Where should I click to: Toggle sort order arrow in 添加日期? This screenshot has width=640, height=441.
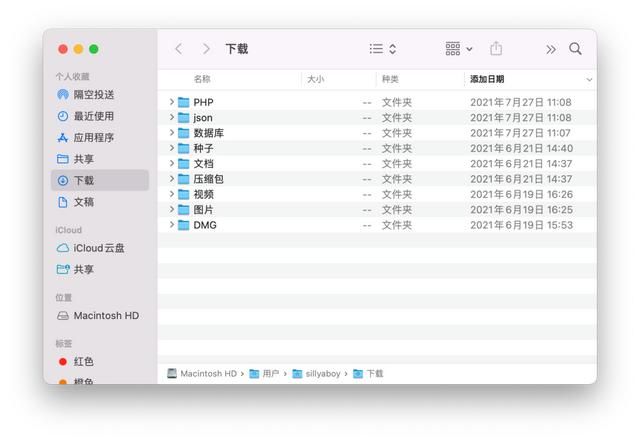[x=589, y=80]
